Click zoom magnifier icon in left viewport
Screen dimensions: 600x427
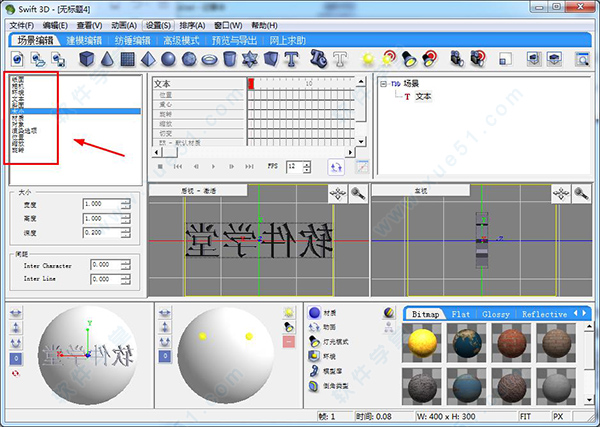tap(581, 194)
